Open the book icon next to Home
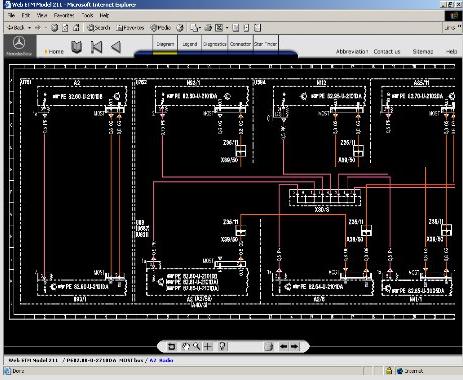 (x=77, y=47)
